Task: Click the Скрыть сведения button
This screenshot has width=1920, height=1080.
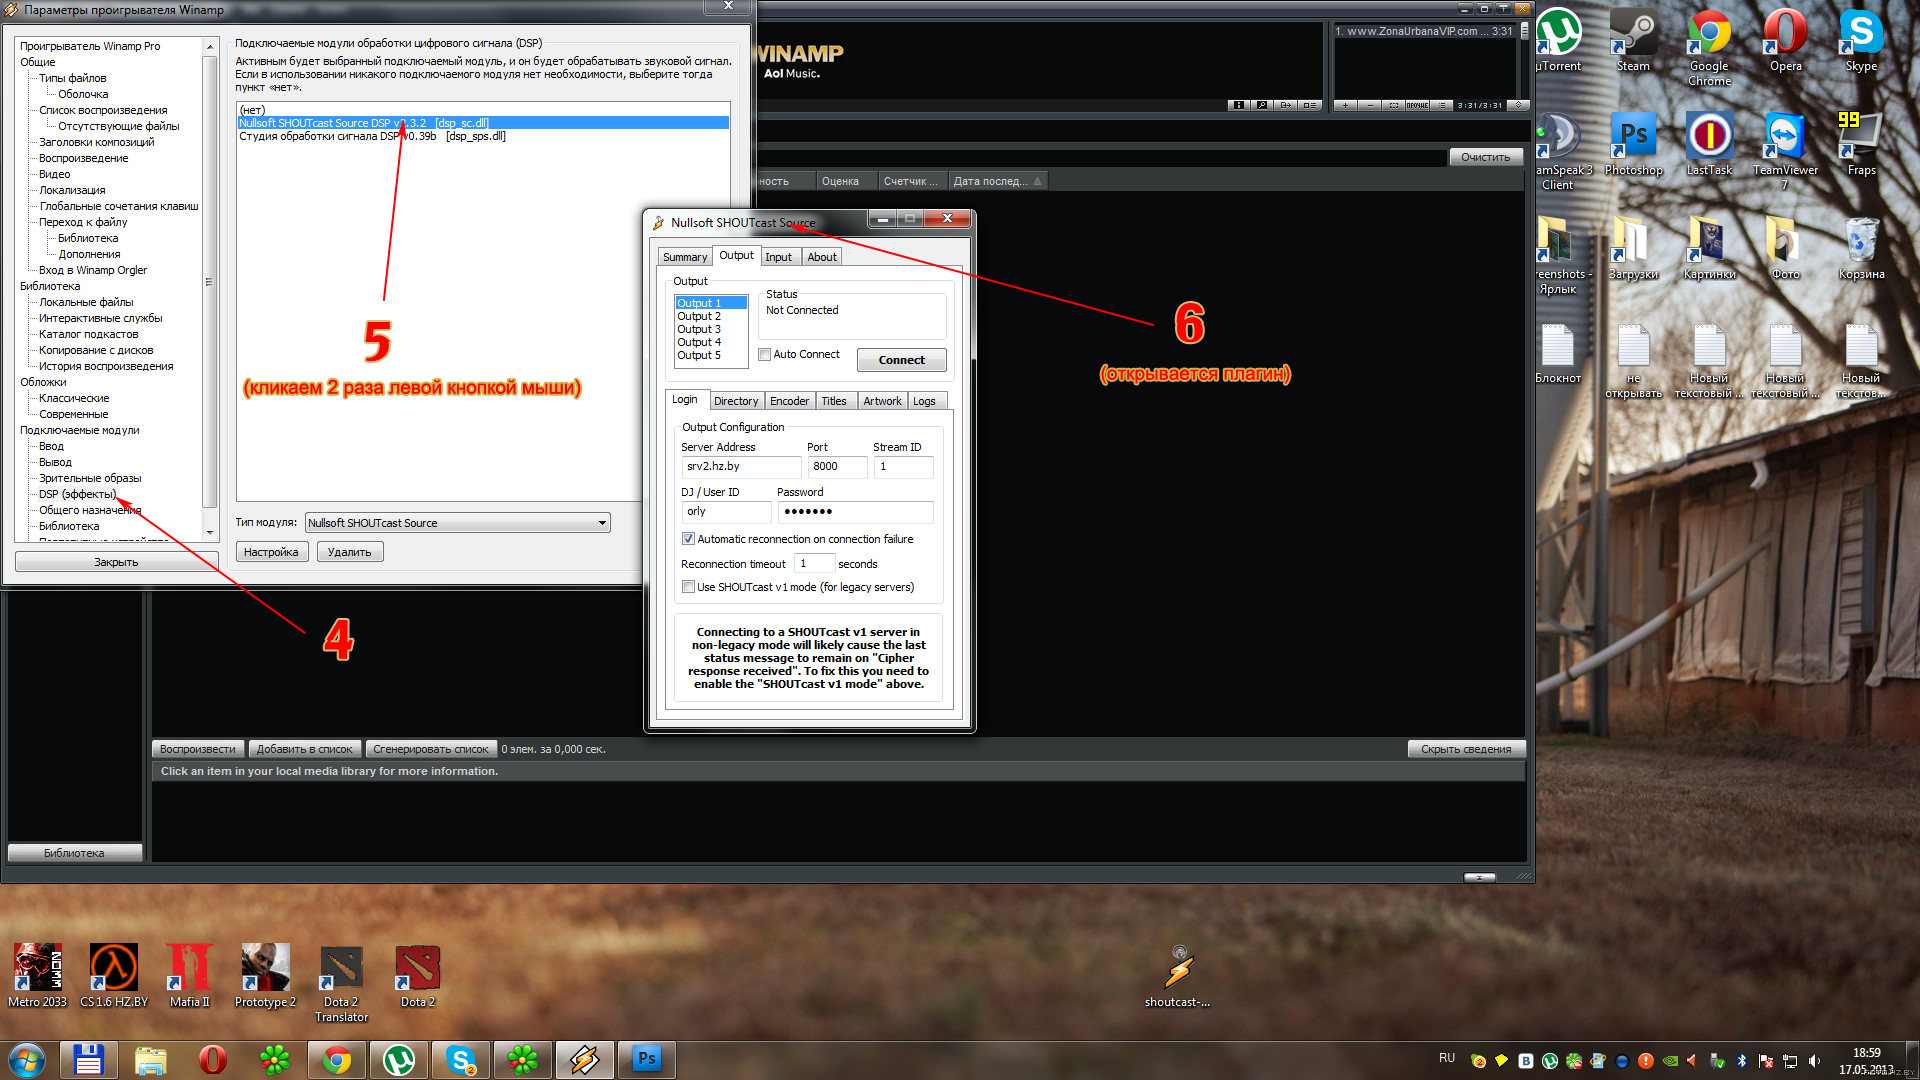Action: click(1466, 749)
